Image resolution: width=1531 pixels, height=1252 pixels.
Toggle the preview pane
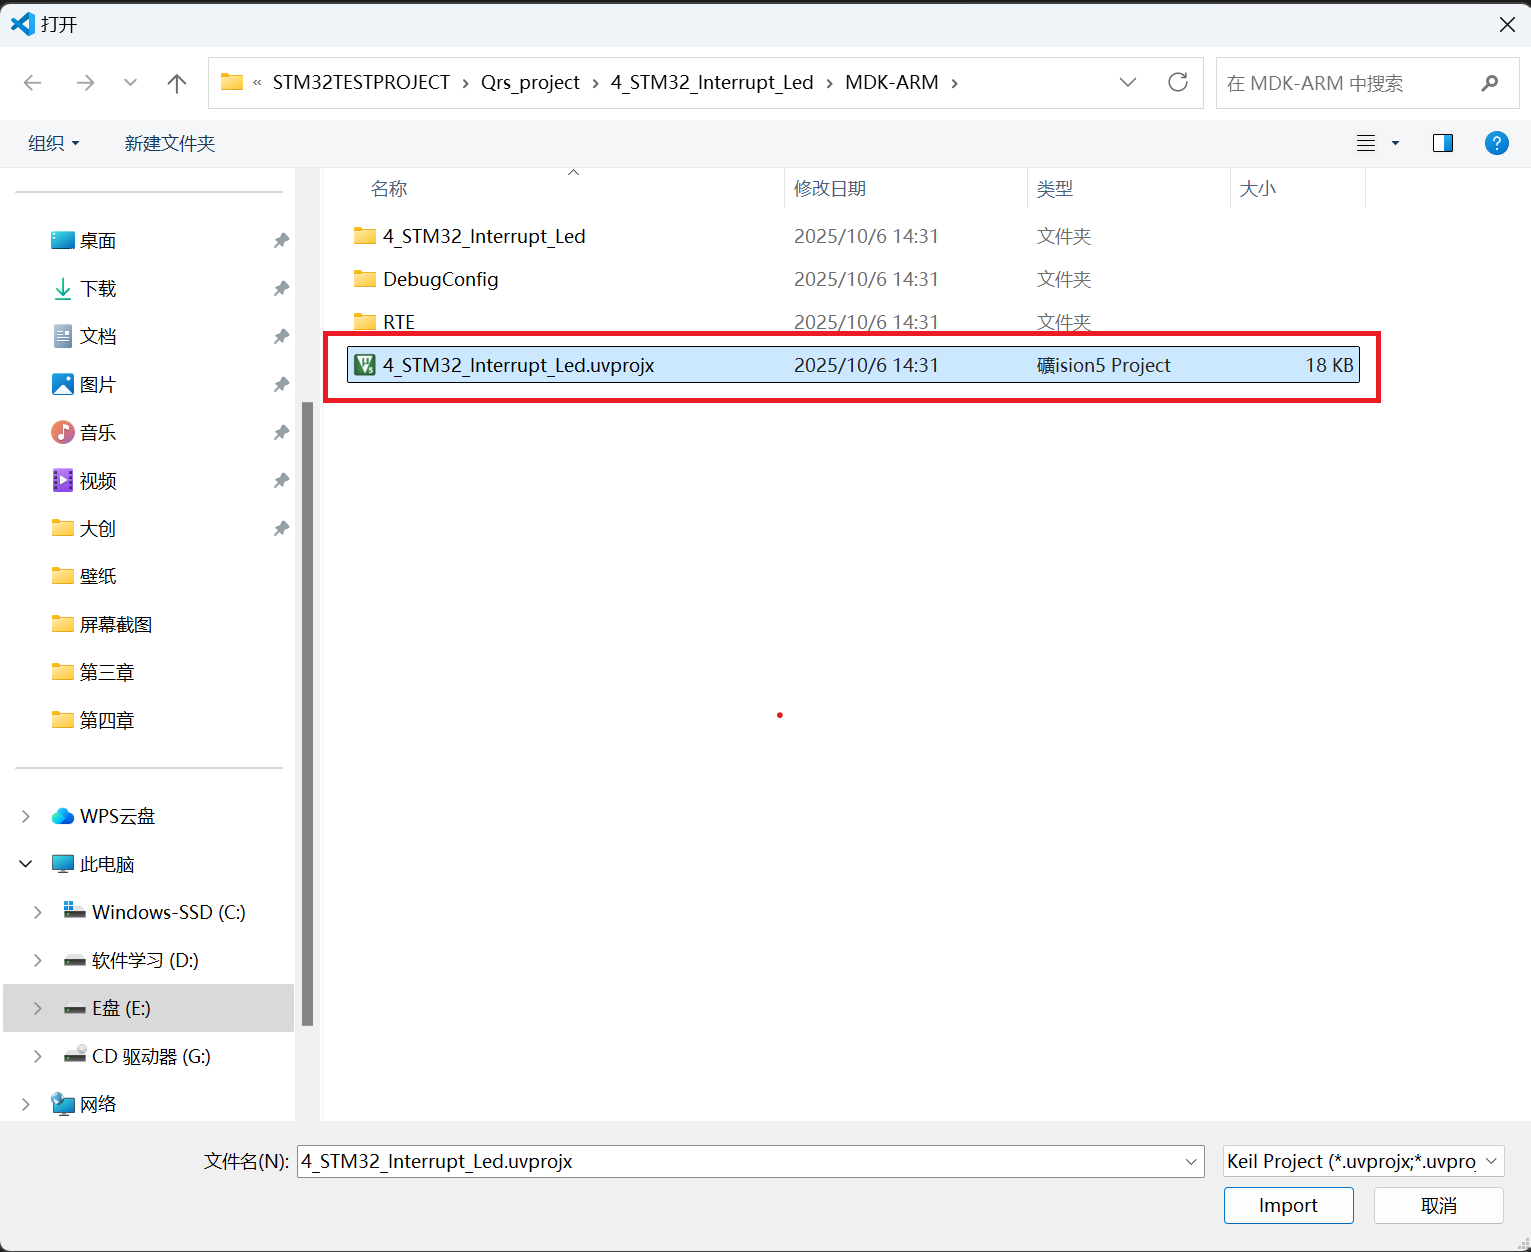coord(1443,143)
